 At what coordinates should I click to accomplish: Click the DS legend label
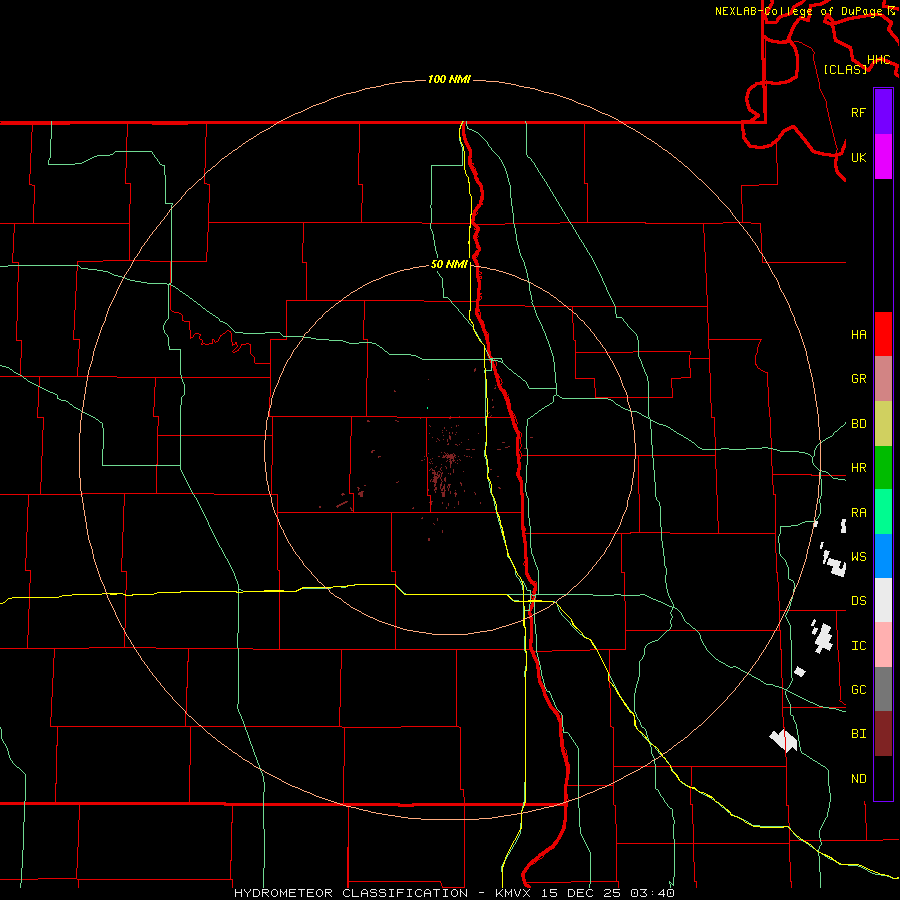tap(859, 601)
